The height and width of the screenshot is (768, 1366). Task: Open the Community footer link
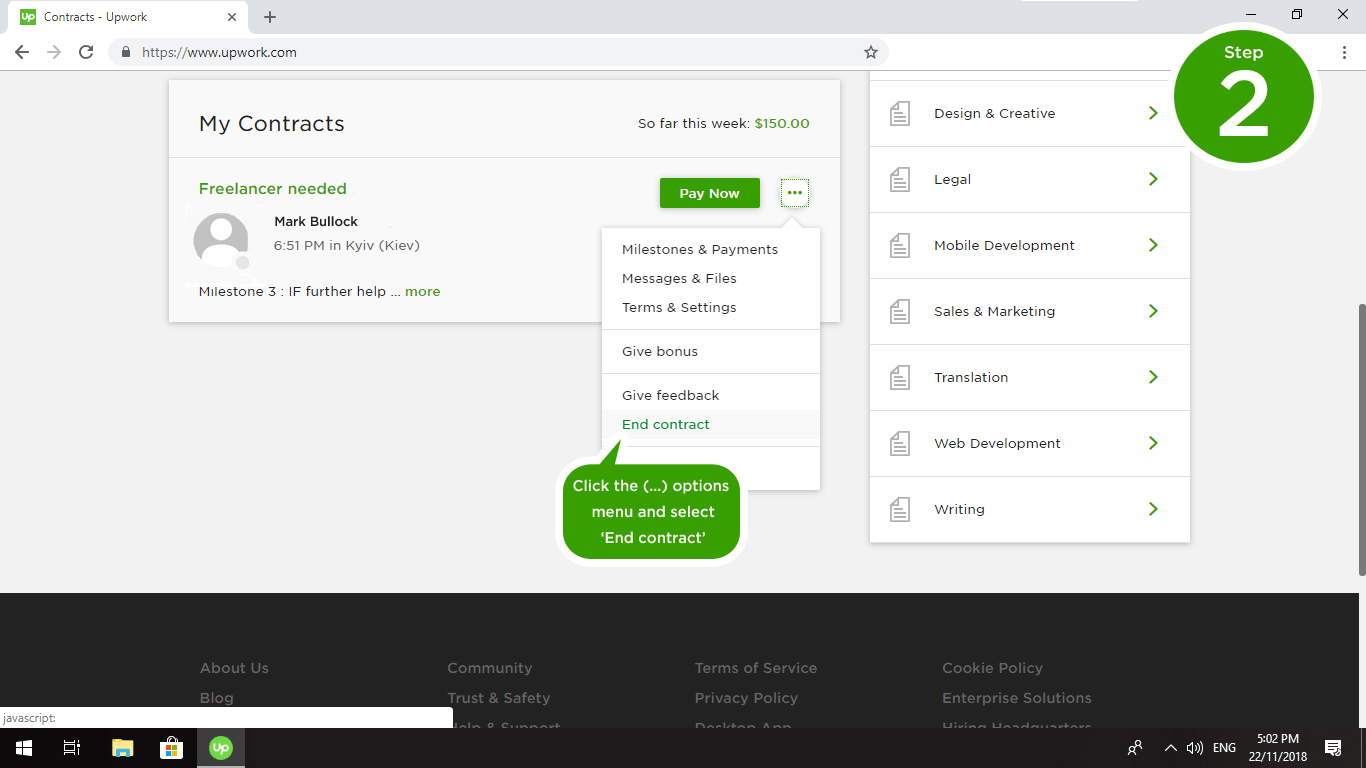(490, 668)
